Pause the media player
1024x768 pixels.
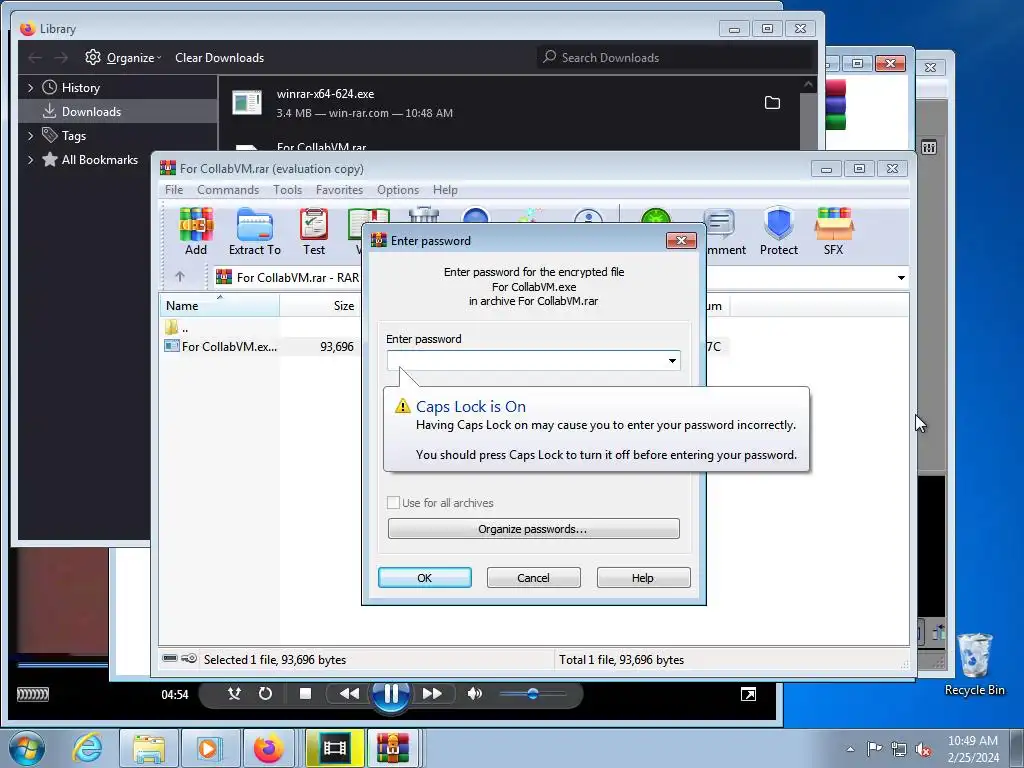coord(391,694)
